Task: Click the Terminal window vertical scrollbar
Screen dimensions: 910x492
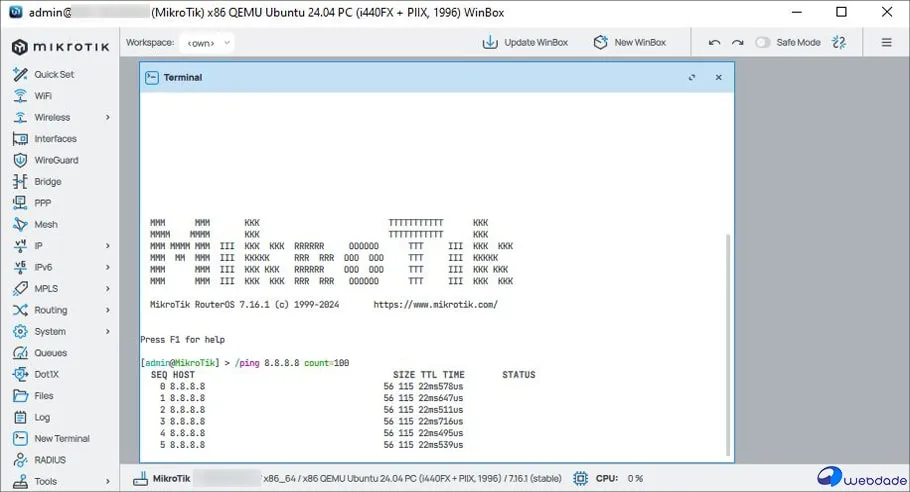Action: pyautogui.click(x=727, y=340)
